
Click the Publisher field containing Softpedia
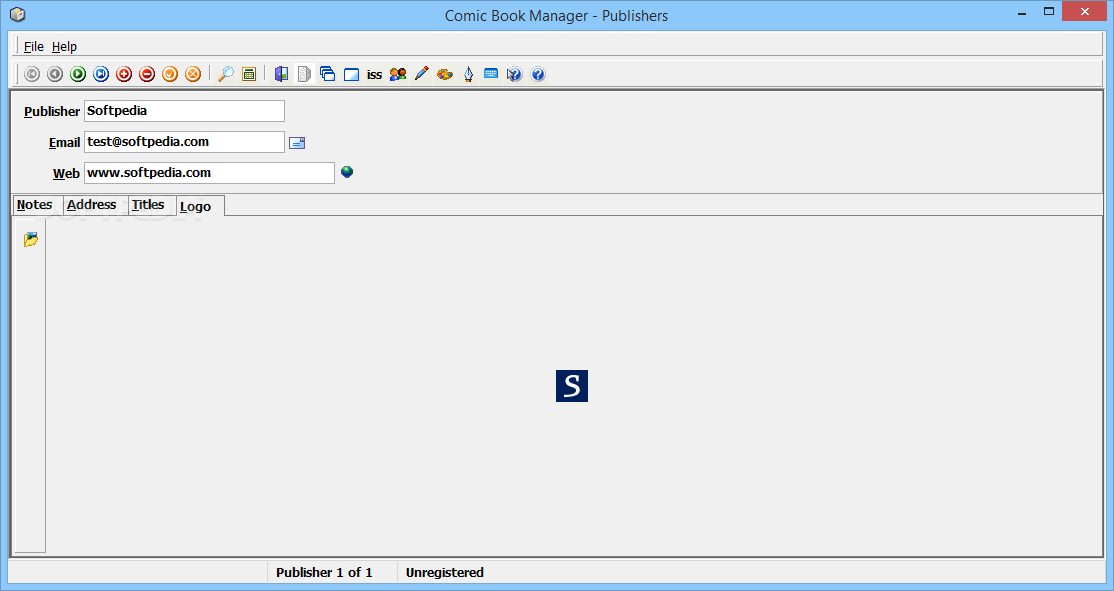tap(185, 111)
